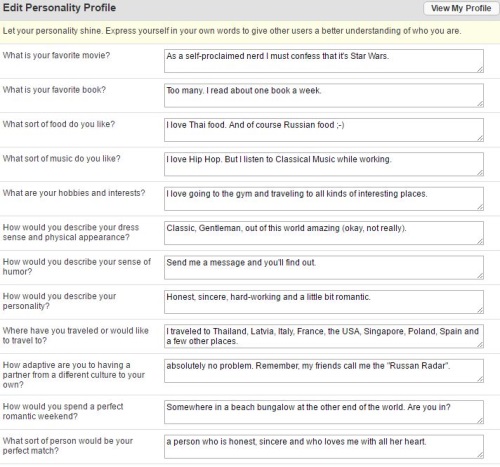Click the 'perfect romantic weekend' question label

tap(63, 411)
